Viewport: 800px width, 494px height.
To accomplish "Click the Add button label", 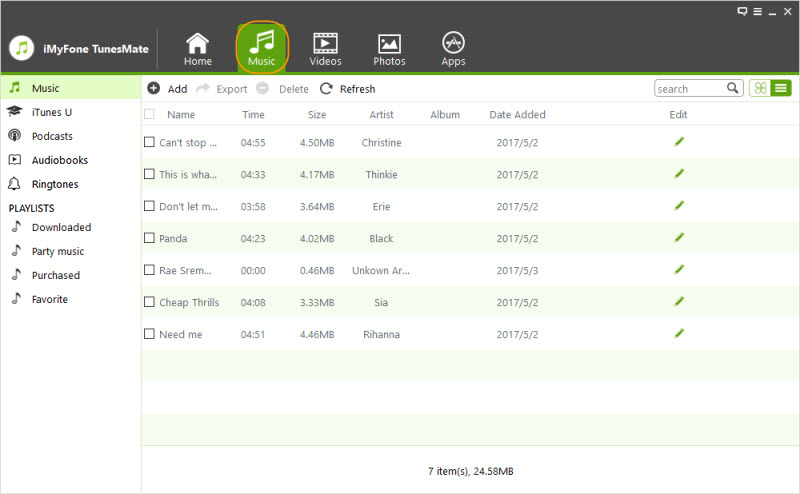I will 178,89.
